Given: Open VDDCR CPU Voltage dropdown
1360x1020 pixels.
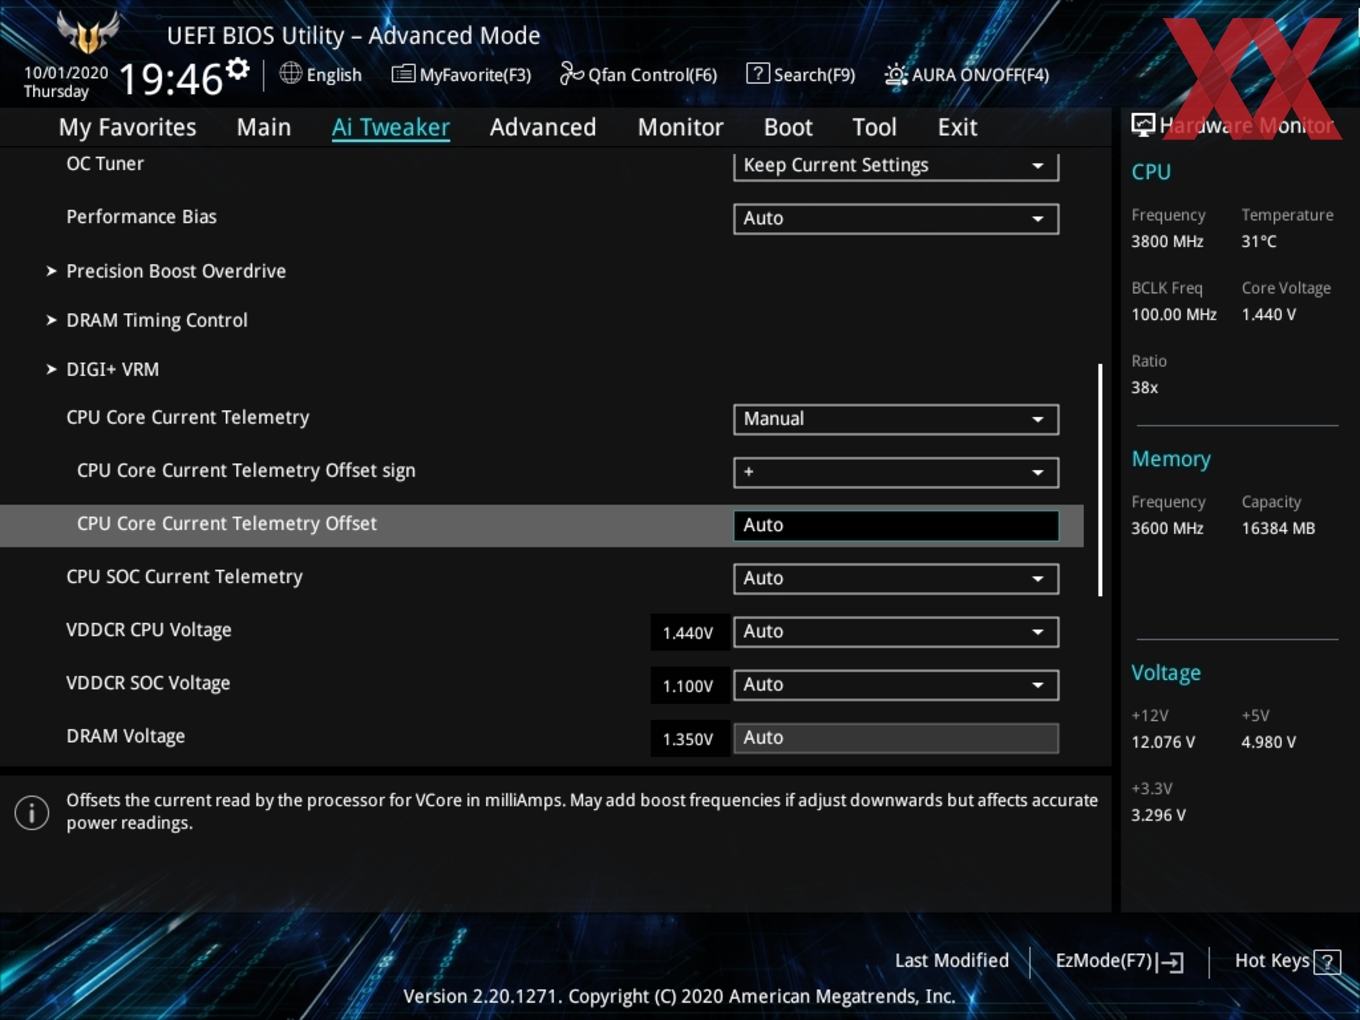Looking at the screenshot, I should point(896,631).
